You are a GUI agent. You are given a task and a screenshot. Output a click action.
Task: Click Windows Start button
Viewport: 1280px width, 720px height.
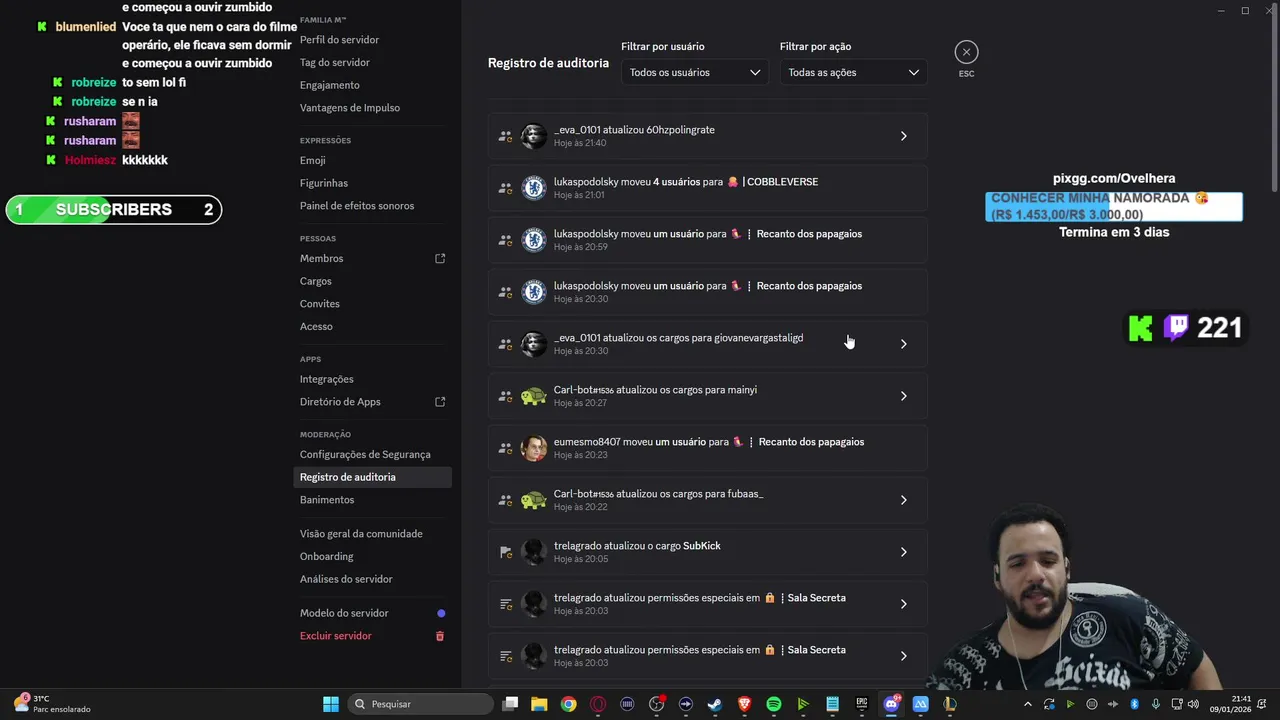click(x=331, y=704)
